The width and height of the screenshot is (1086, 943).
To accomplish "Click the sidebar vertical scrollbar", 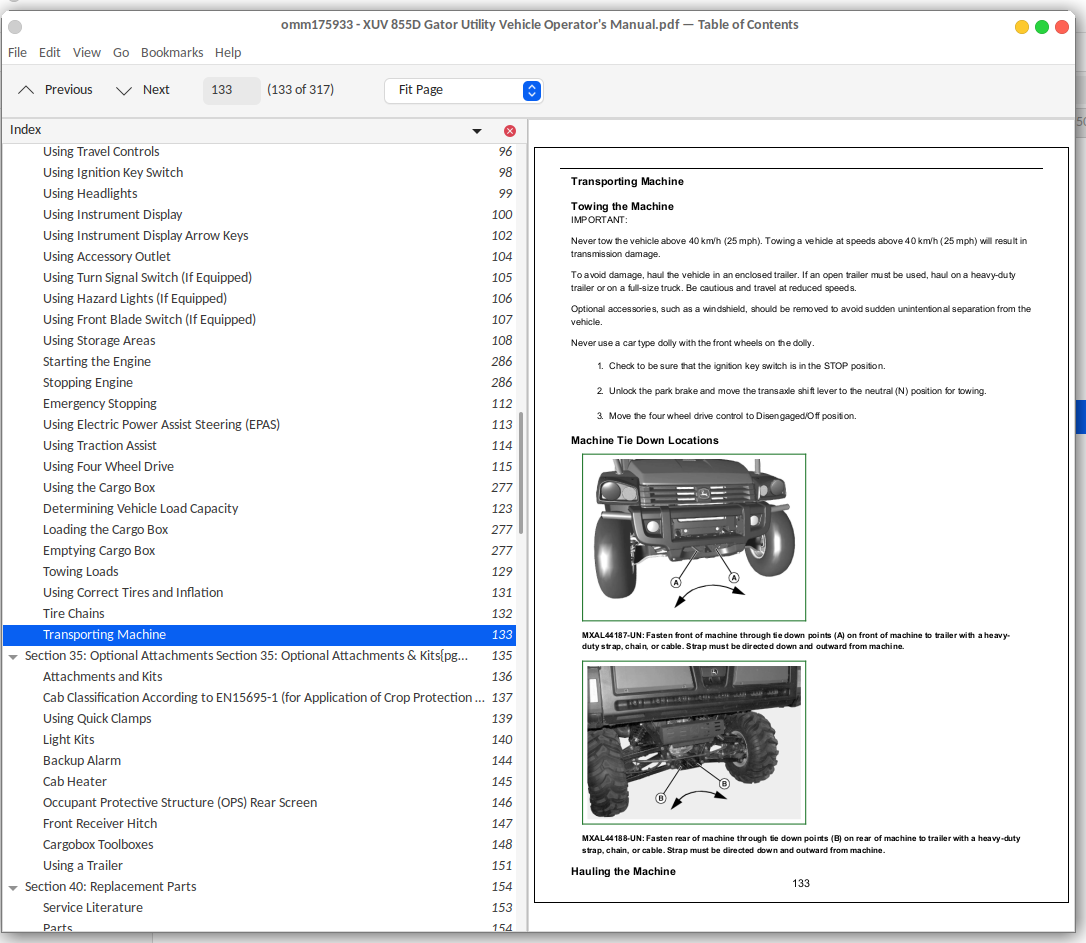I will [x=519, y=470].
